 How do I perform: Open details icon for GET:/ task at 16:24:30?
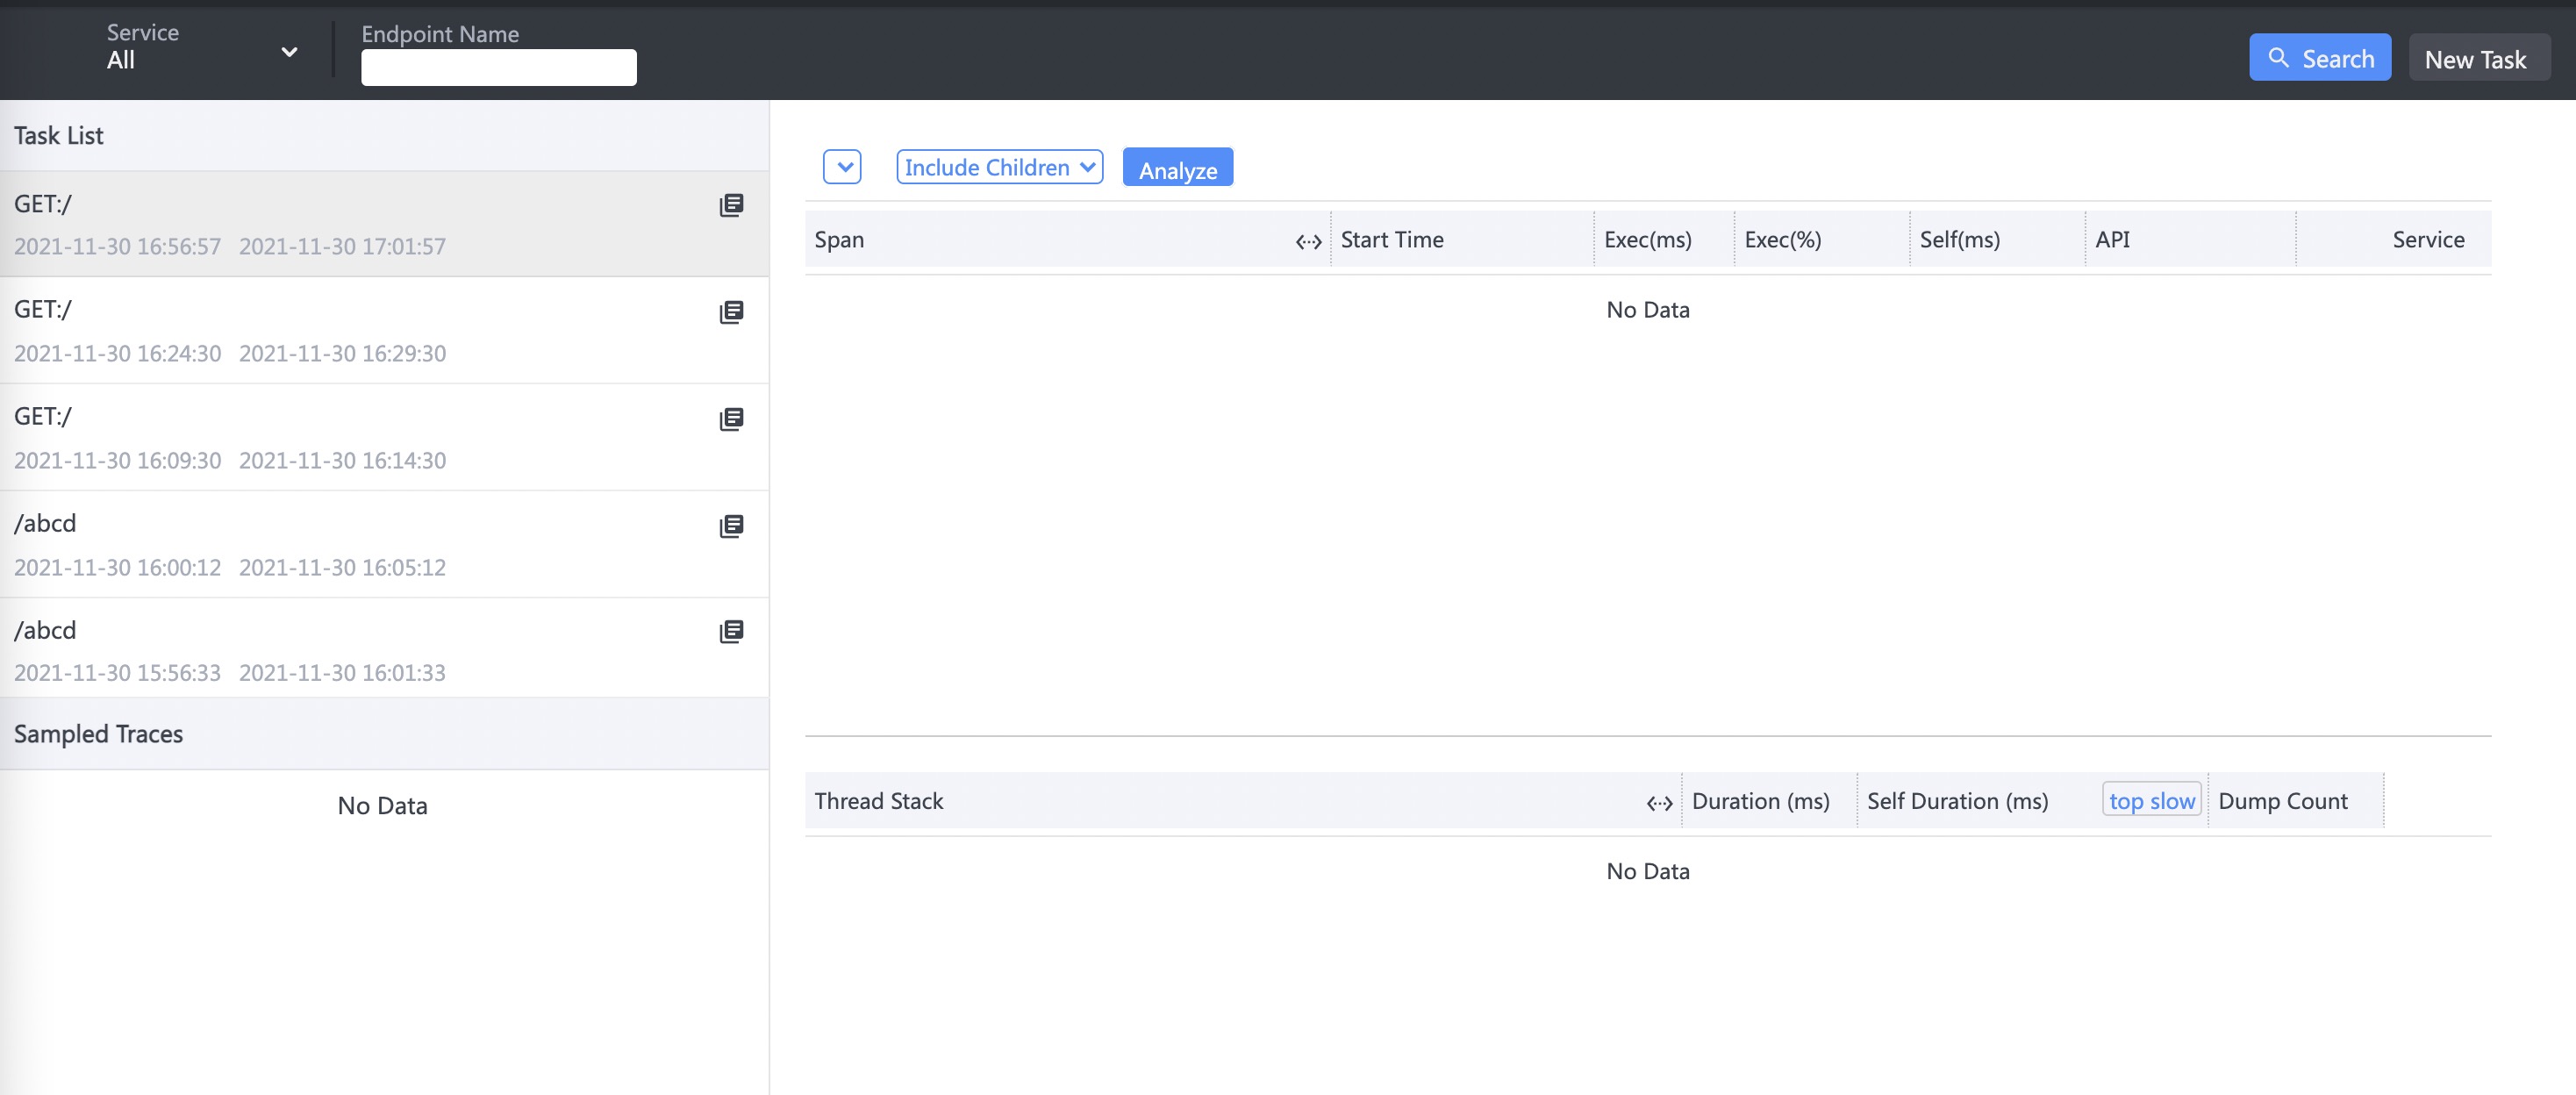731,312
